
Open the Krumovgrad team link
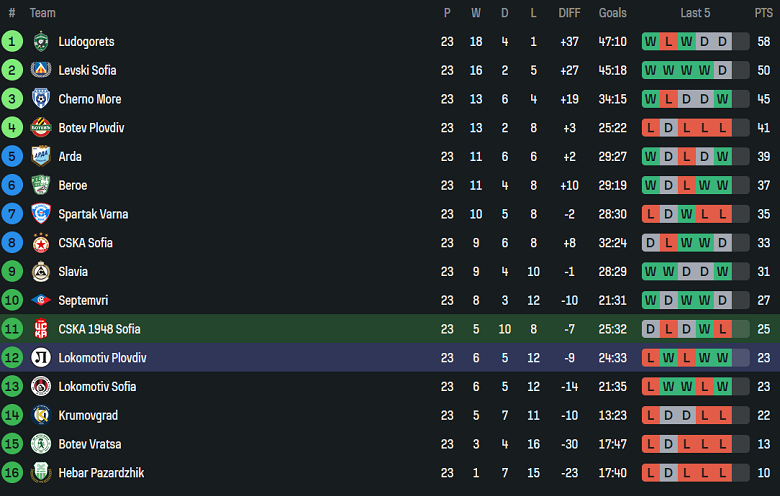88,415
